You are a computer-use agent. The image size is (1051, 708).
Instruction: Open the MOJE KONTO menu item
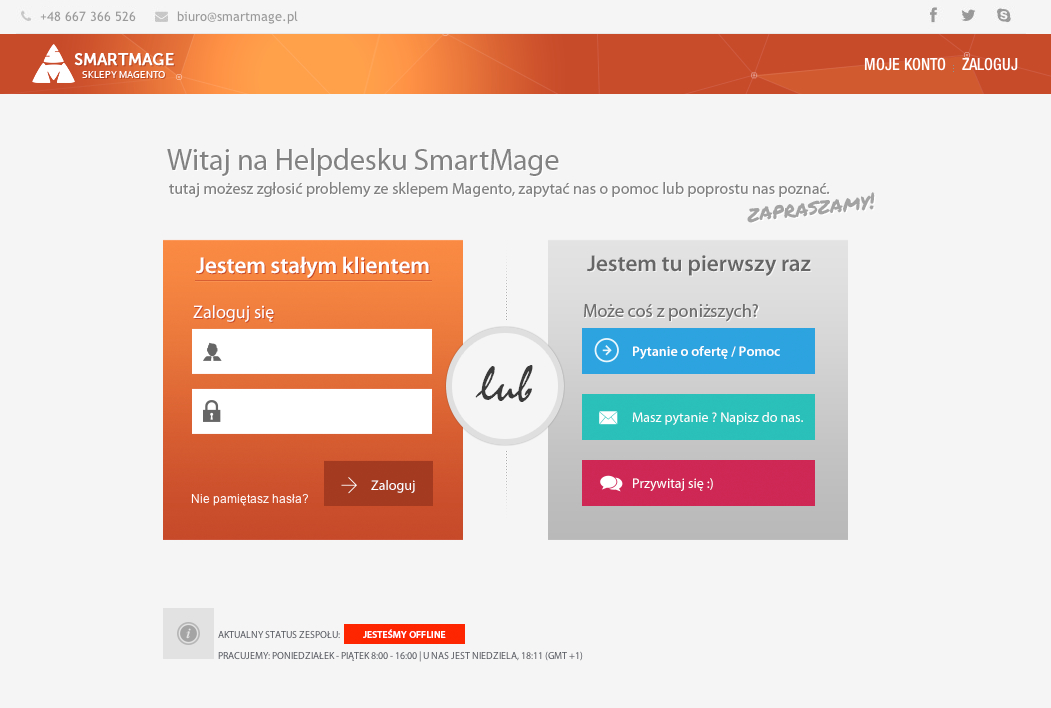tap(904, 64)
